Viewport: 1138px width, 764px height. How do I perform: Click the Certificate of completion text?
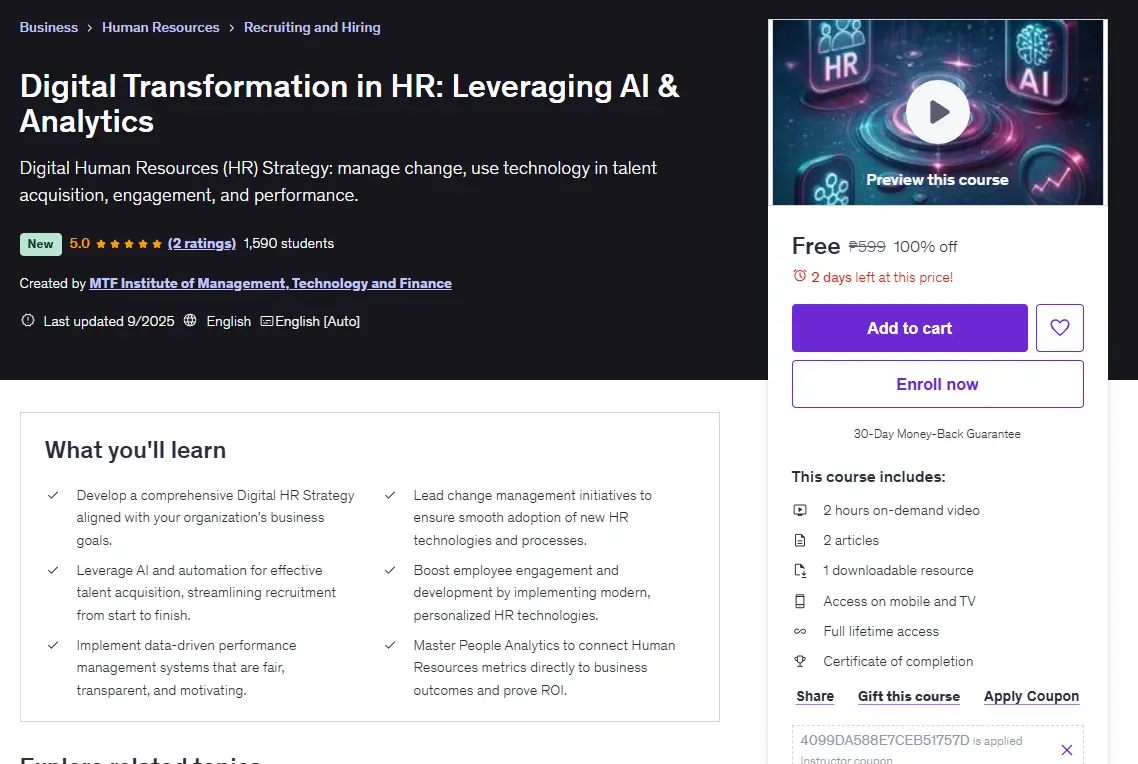pos(898,661)
